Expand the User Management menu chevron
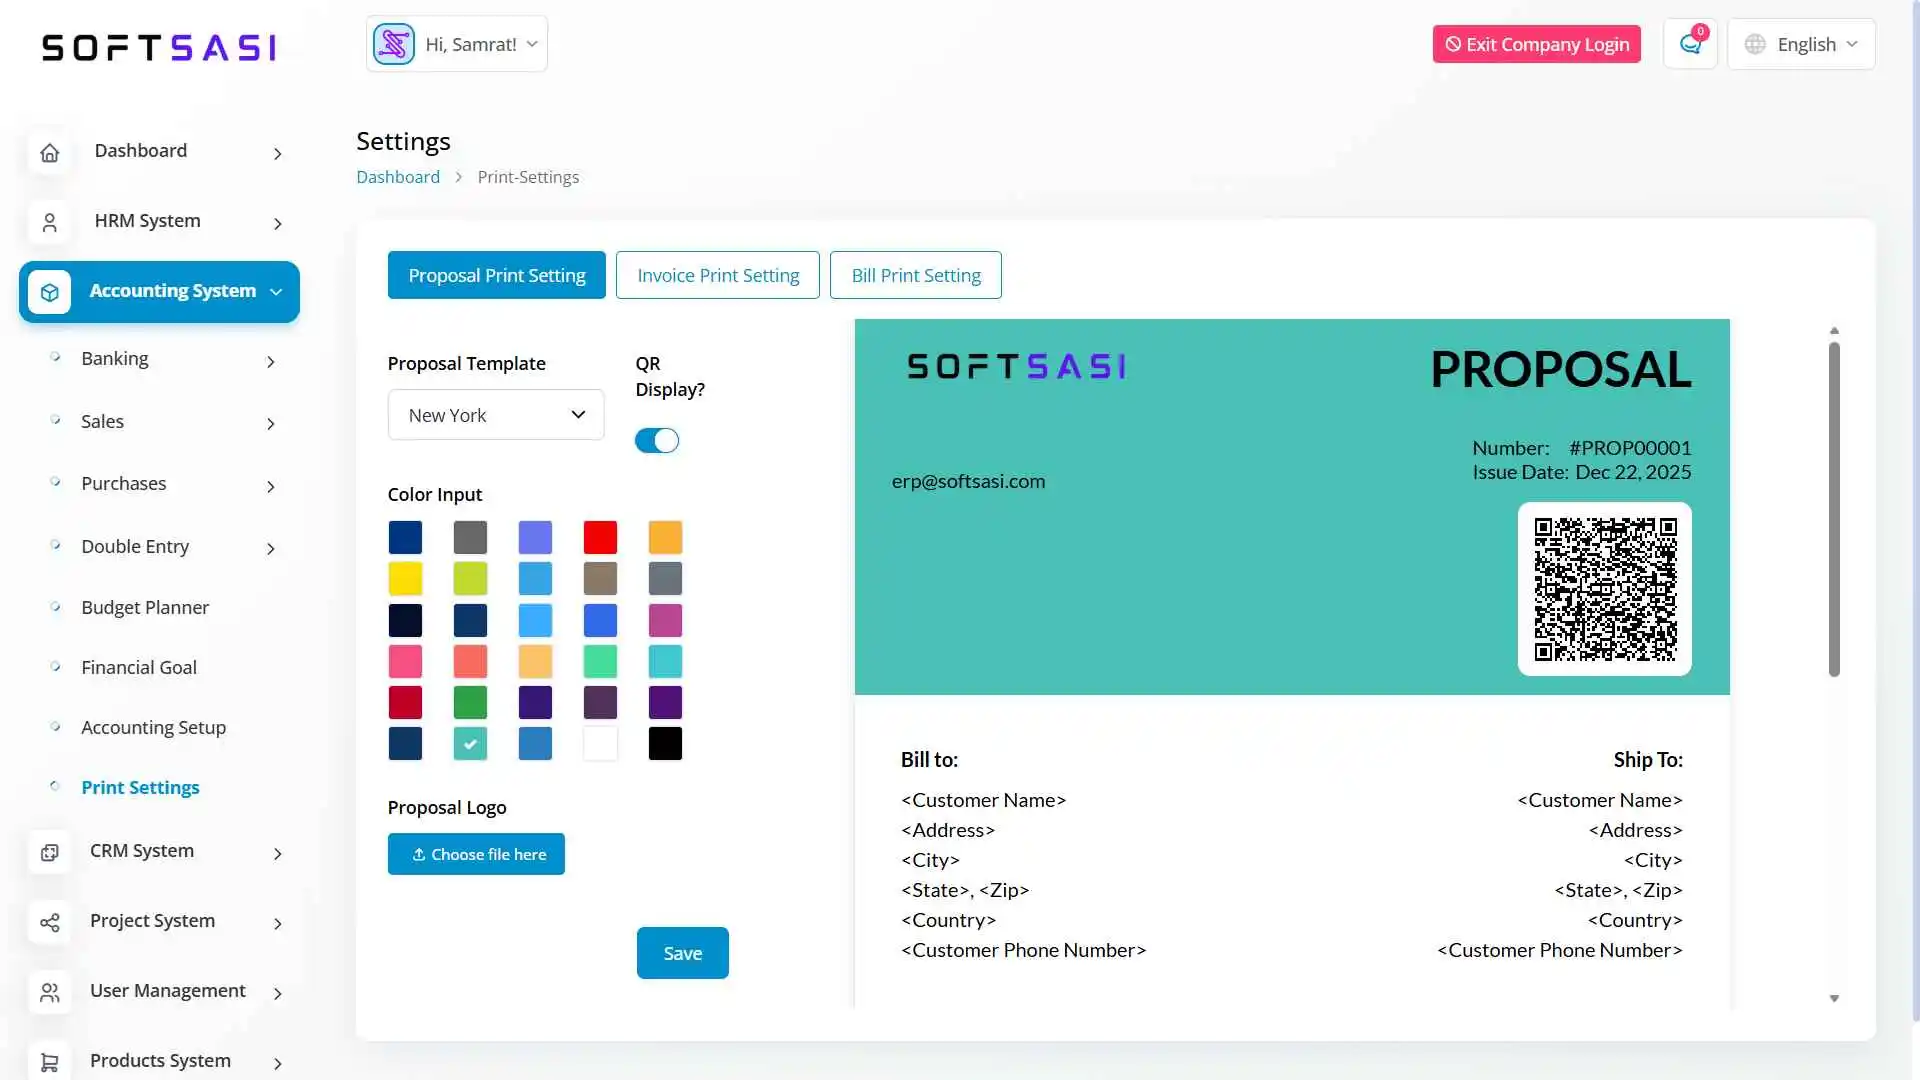 coord(278,994)
